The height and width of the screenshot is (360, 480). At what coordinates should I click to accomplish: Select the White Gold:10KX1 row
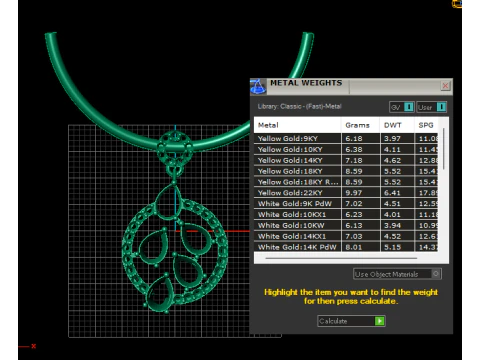(346, 214)
